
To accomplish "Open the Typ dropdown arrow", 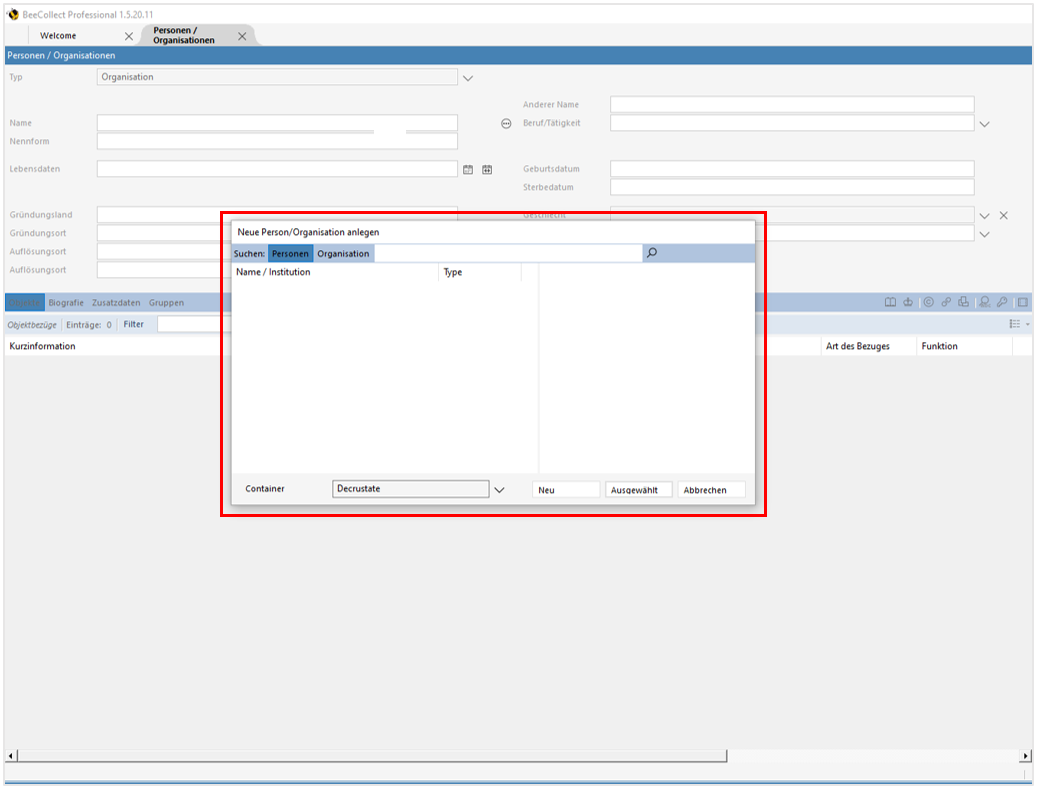I will coord(467,77).
